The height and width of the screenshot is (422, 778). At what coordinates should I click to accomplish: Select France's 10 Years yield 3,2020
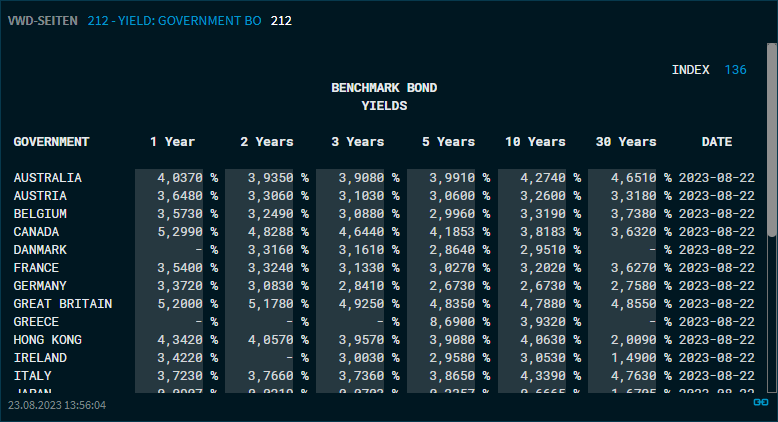(x=542, y=268)
